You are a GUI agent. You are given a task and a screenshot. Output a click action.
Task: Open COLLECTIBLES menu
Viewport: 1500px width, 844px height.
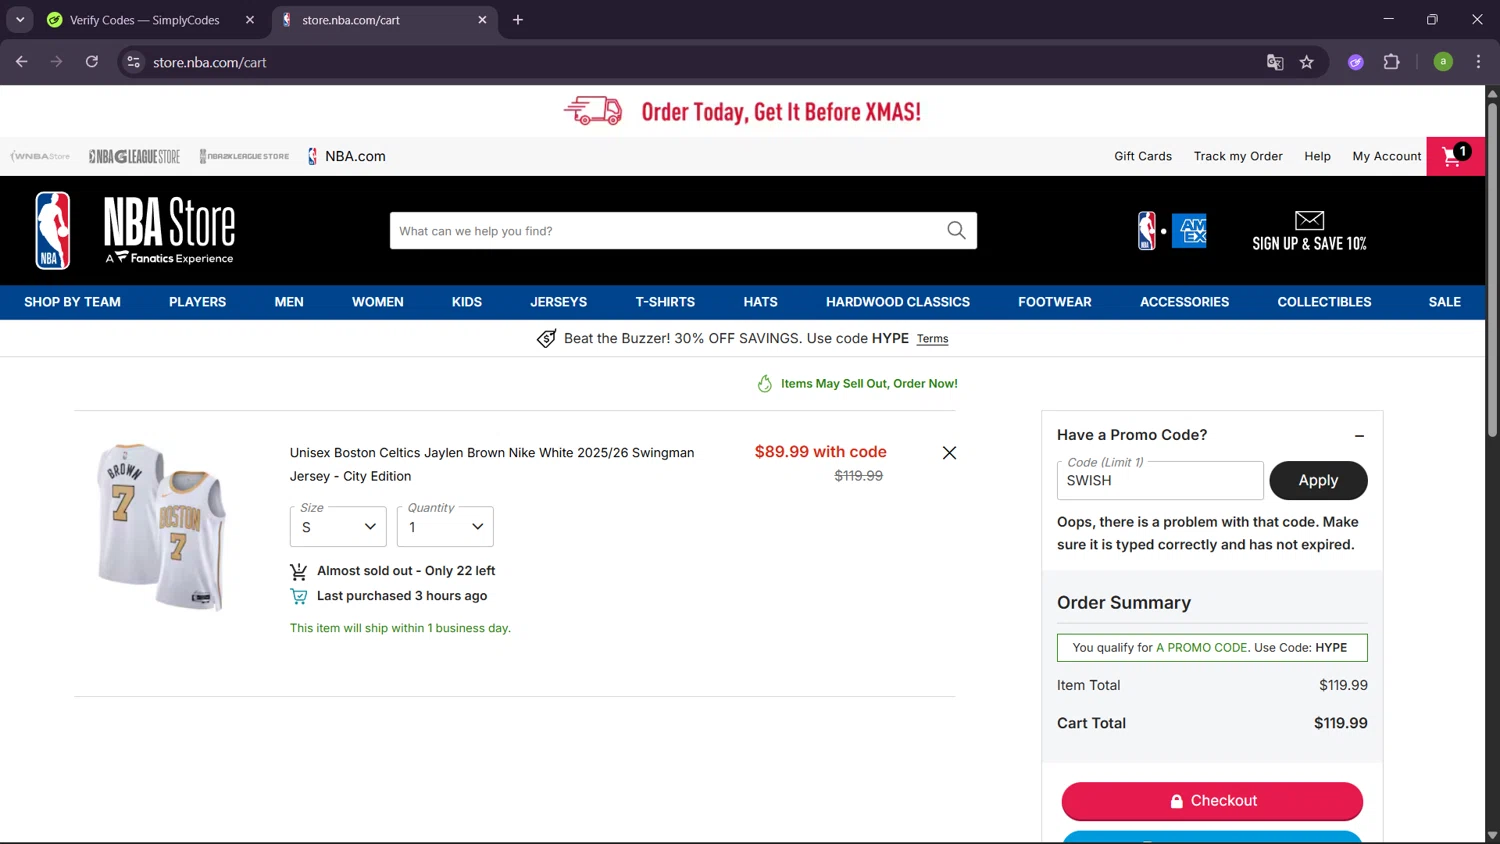pos(1324,302)
